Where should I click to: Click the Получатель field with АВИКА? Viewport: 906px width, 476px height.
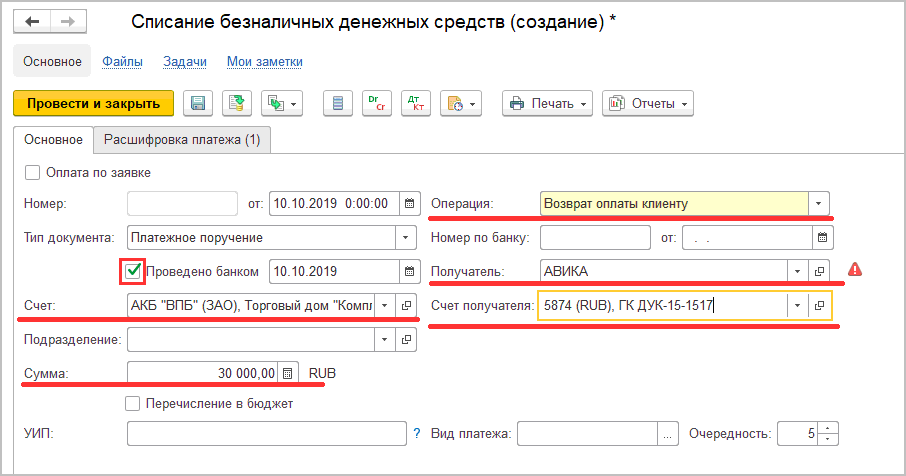pos(663,272)
